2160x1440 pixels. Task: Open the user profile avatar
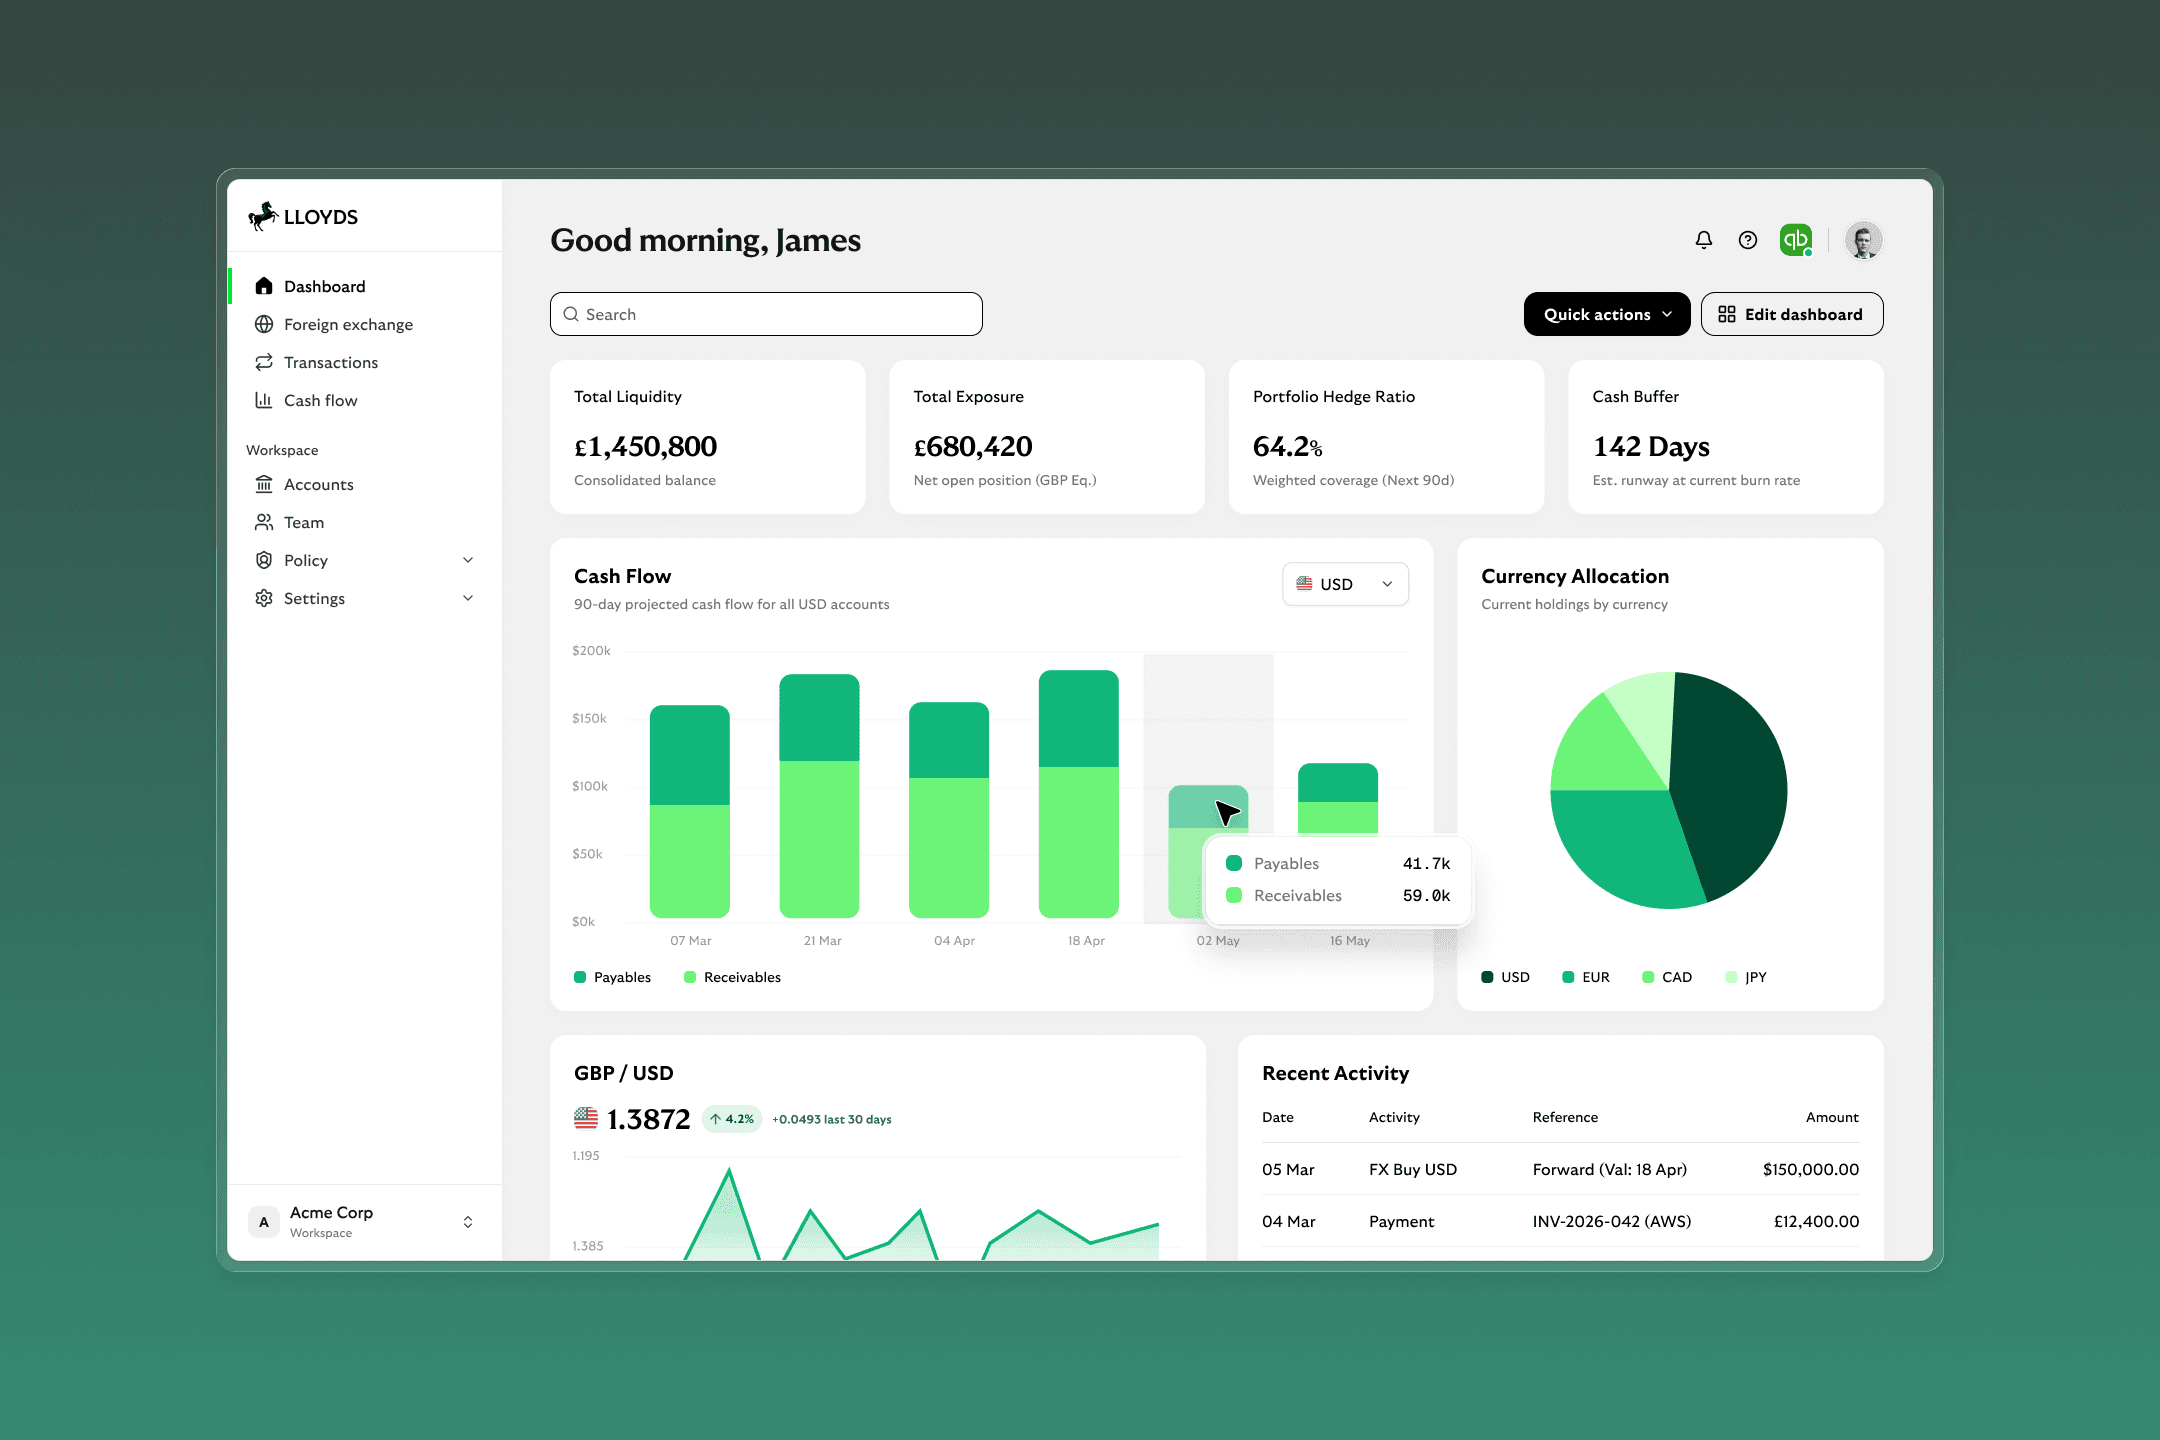1862,240
